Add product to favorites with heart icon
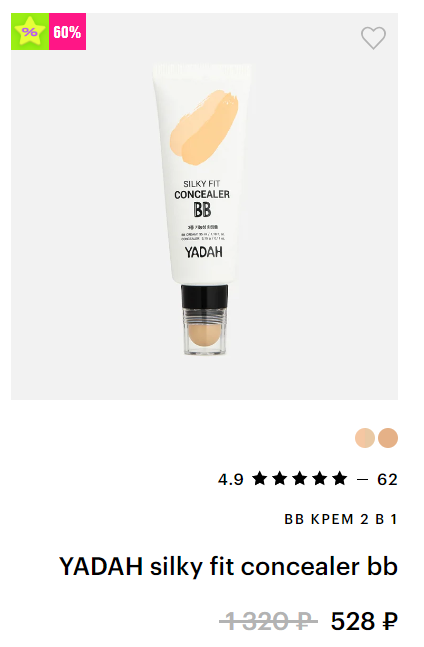Screen dimensions: 424x647 [373, 38]
